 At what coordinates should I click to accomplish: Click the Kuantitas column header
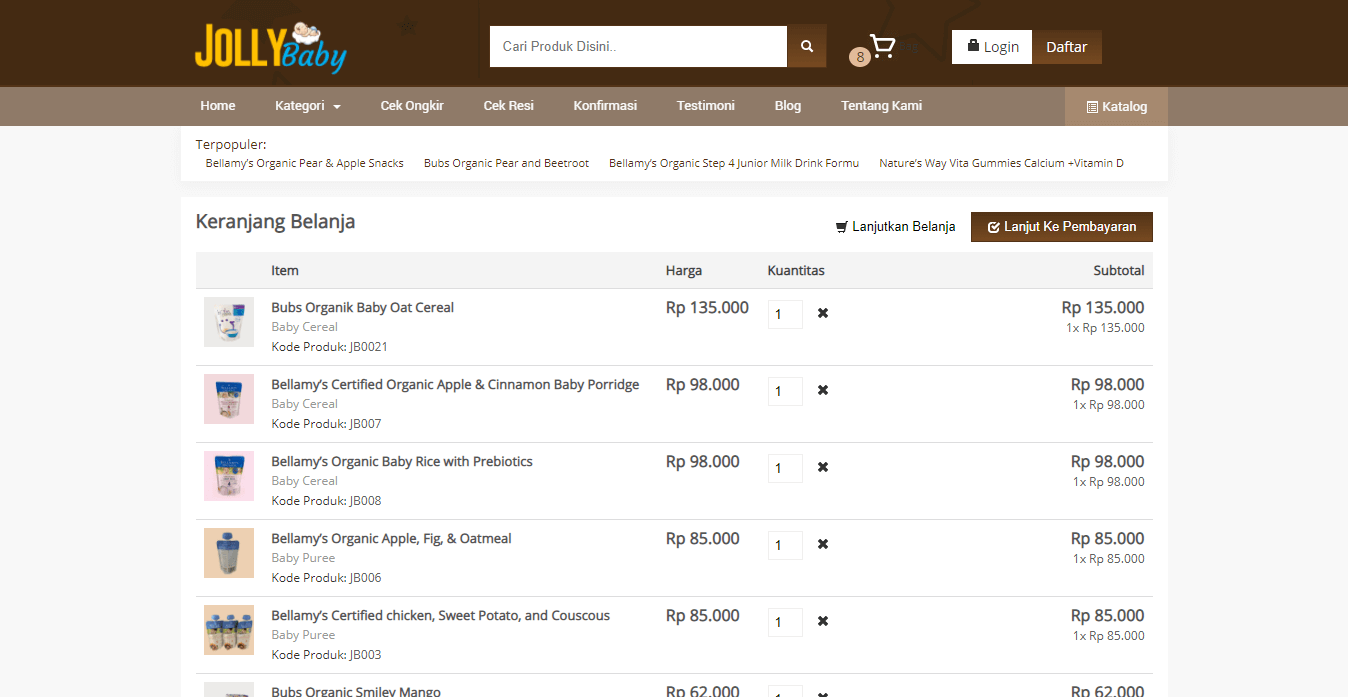[x=796, y=270]
